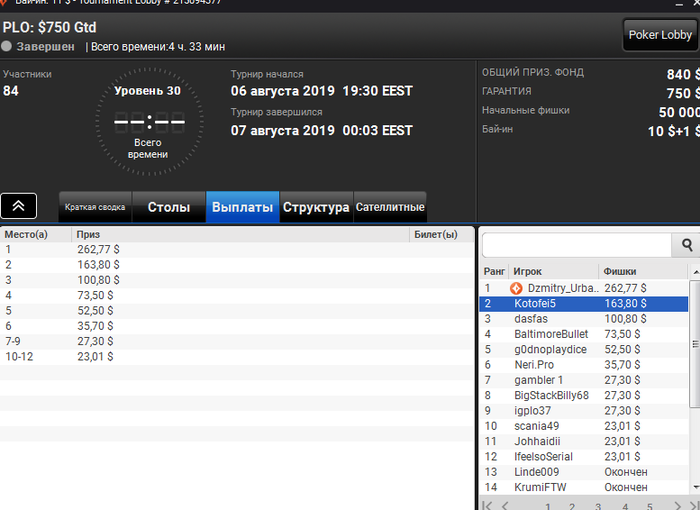The width and height of the screenshot is (700, 510).
Task: Click the 1st place prize 262,77 $
Action: (98, 250)
